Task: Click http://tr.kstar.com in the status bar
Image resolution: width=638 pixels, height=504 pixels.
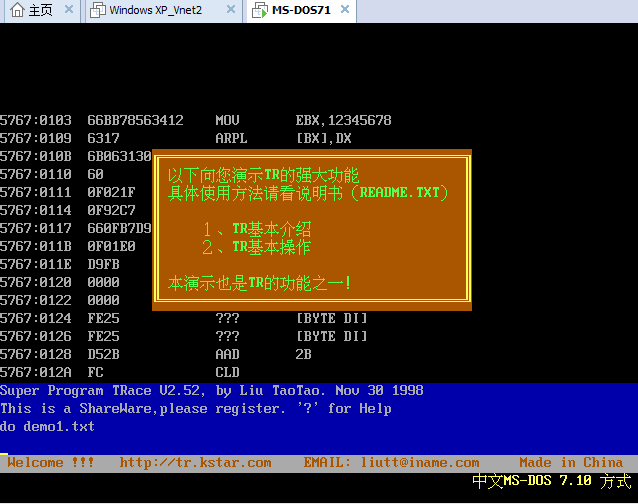Action: (x=195, y=463)
